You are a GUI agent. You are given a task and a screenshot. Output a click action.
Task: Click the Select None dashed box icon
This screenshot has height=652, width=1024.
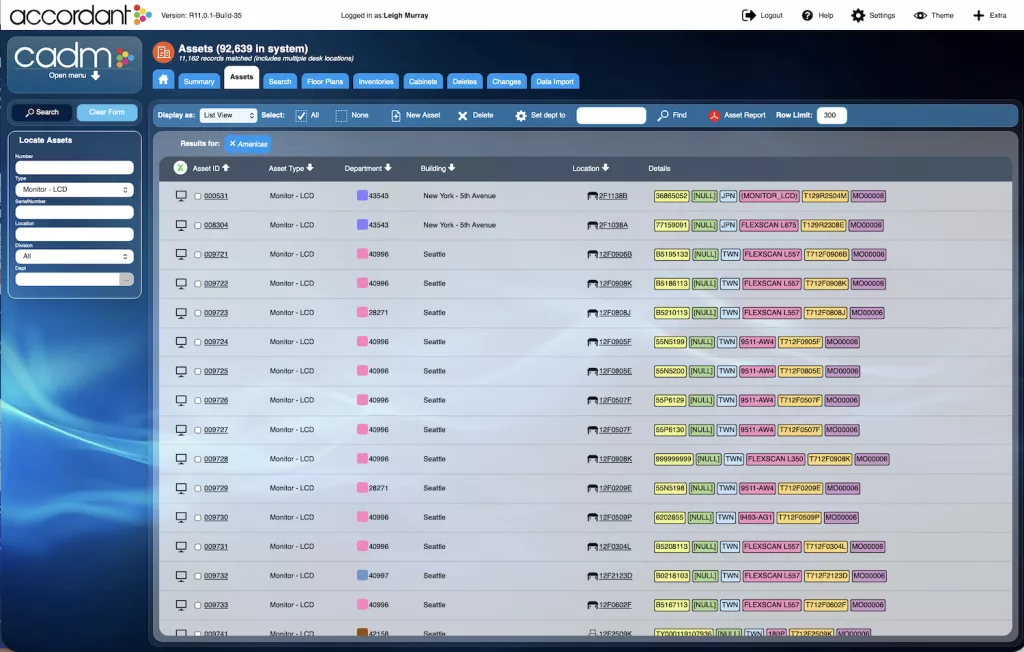(x=342, y=116)
